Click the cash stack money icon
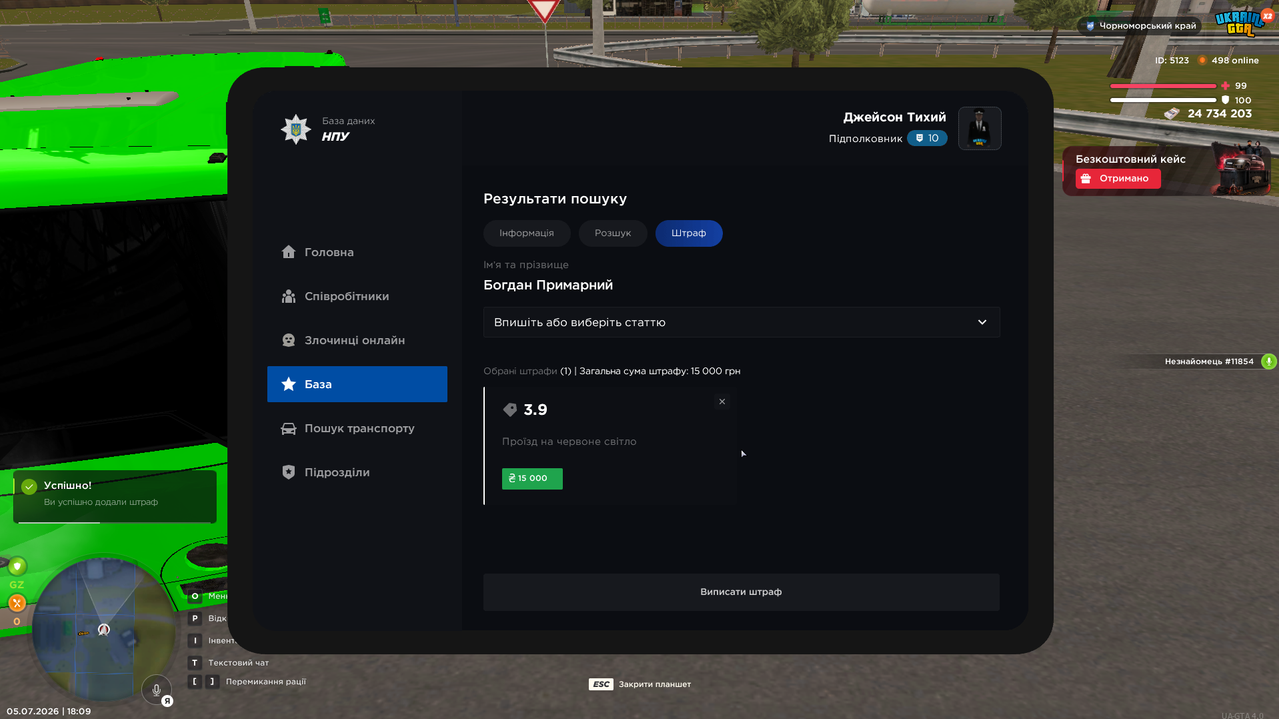The image size is (1279, 719). tap(1172, 114)
